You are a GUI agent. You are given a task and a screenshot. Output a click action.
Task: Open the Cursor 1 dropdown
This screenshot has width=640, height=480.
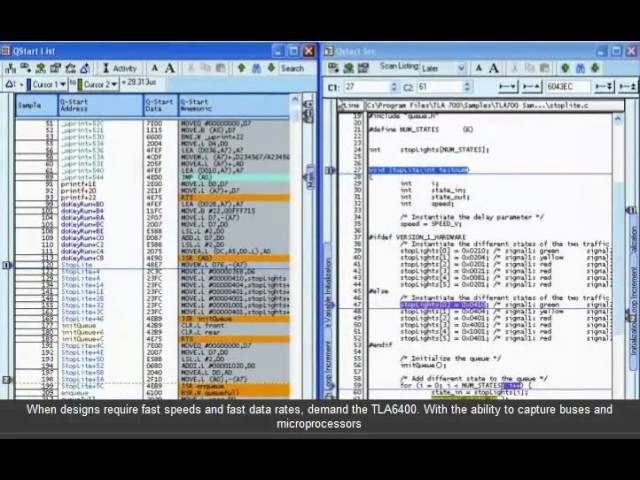point(47,84)
